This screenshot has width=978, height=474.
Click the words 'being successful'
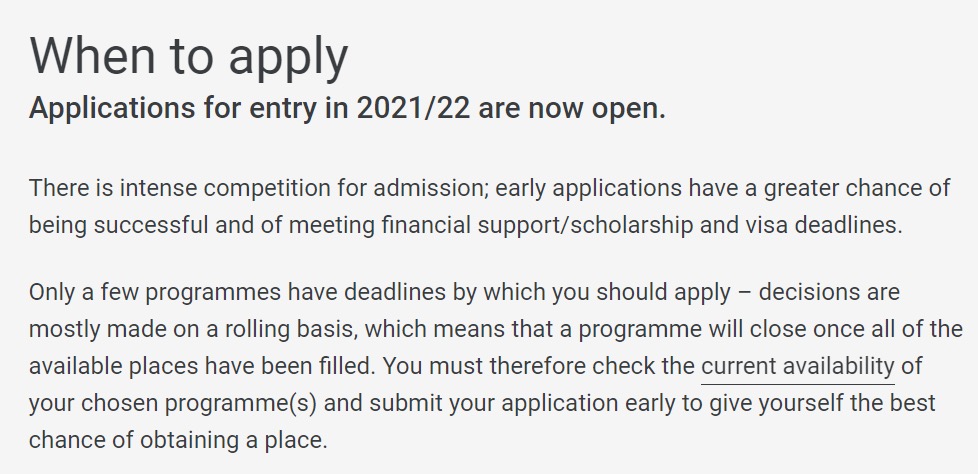coord(119,226)
